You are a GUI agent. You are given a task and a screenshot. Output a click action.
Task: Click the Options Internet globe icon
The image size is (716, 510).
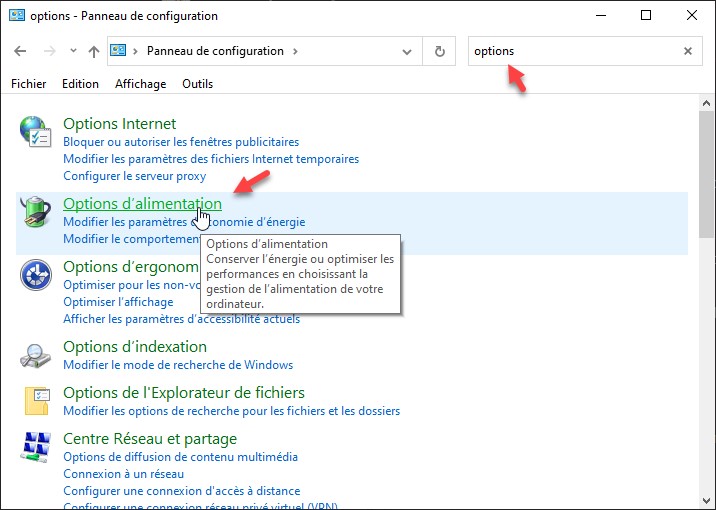tap(36, 133)
